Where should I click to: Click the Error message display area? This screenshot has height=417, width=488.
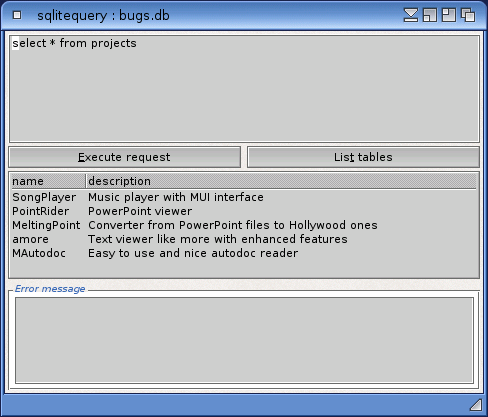click(x=244, y=340)
